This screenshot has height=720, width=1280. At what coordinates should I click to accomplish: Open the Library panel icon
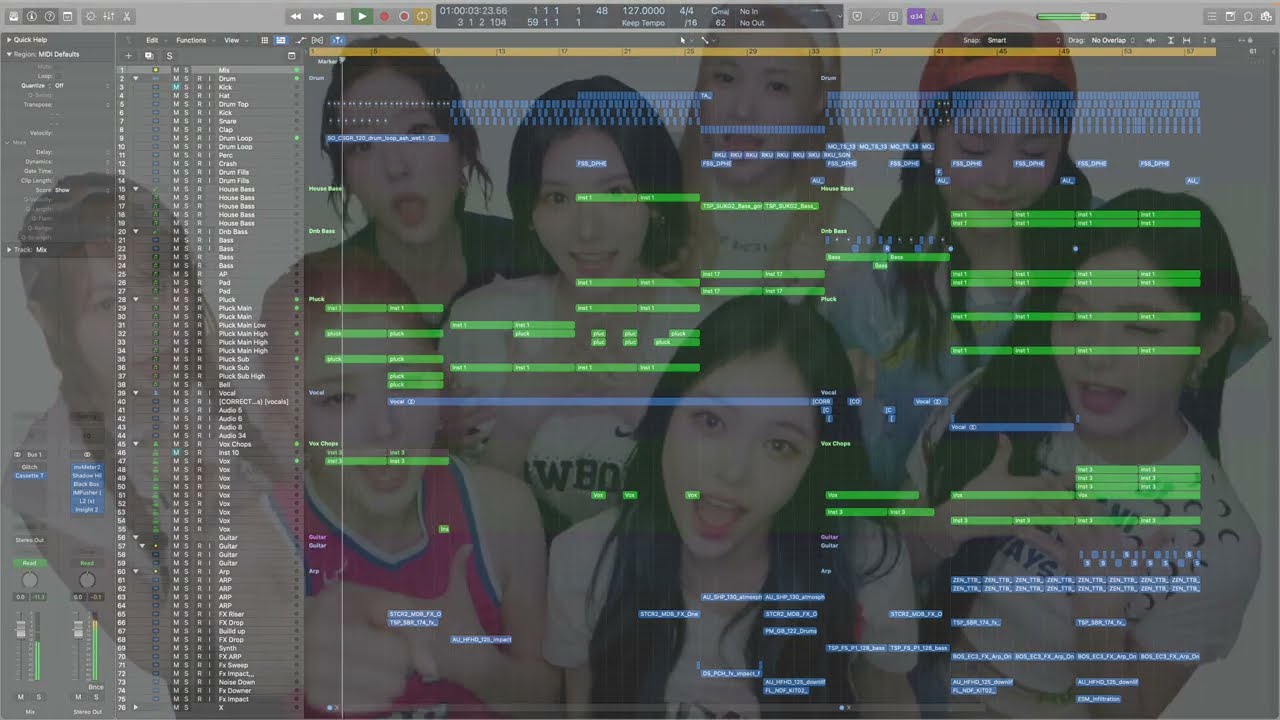(14, 16)
